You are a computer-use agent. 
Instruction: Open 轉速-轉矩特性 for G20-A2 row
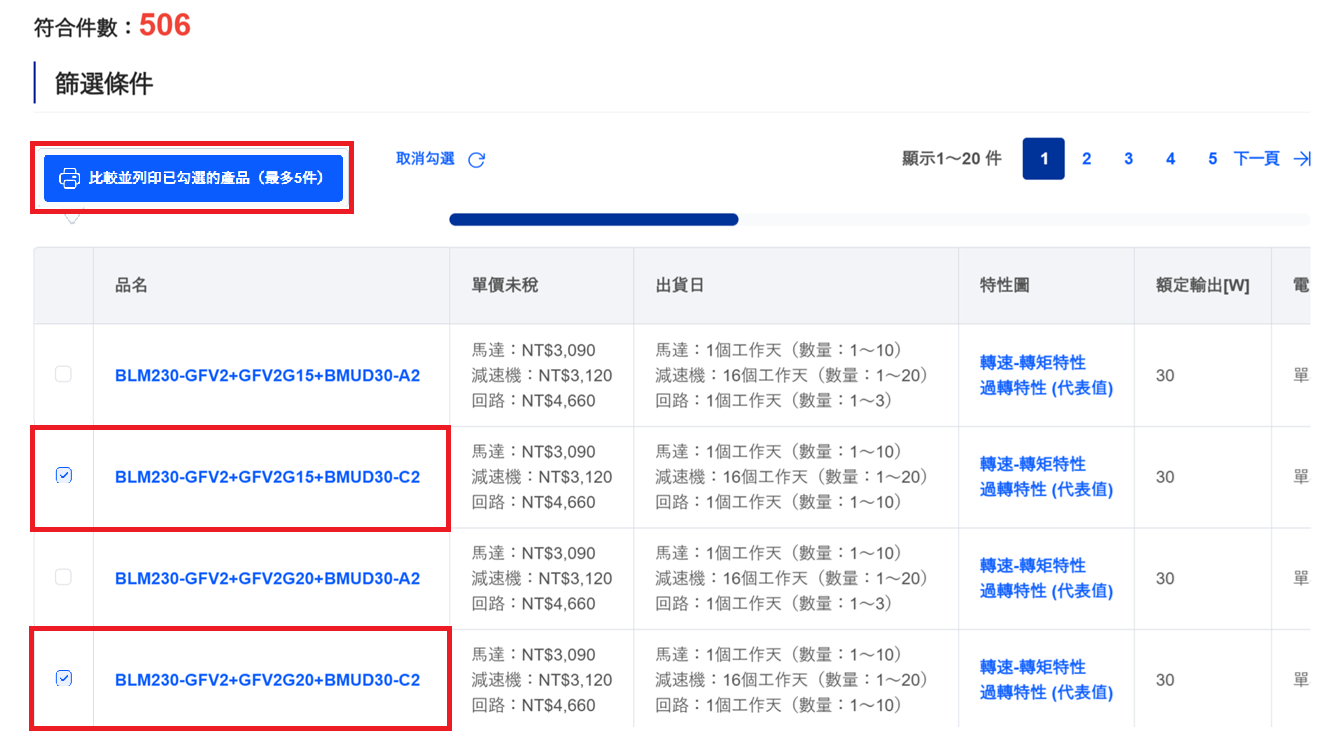coord(1032,565)
